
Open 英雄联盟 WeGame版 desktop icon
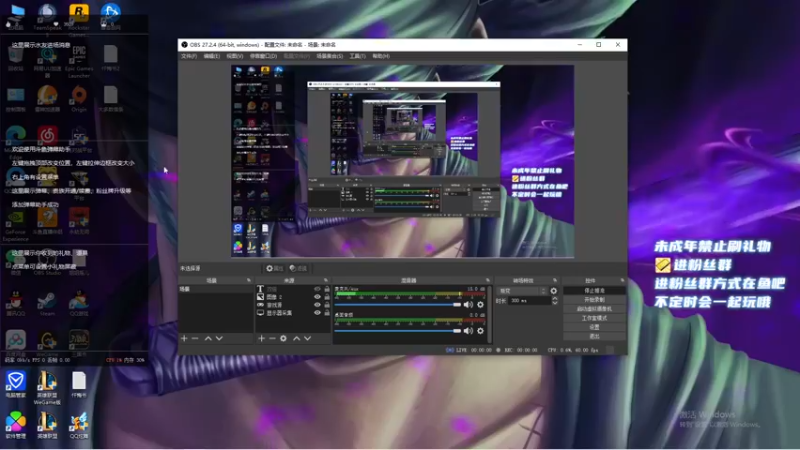tap(47, 388)
